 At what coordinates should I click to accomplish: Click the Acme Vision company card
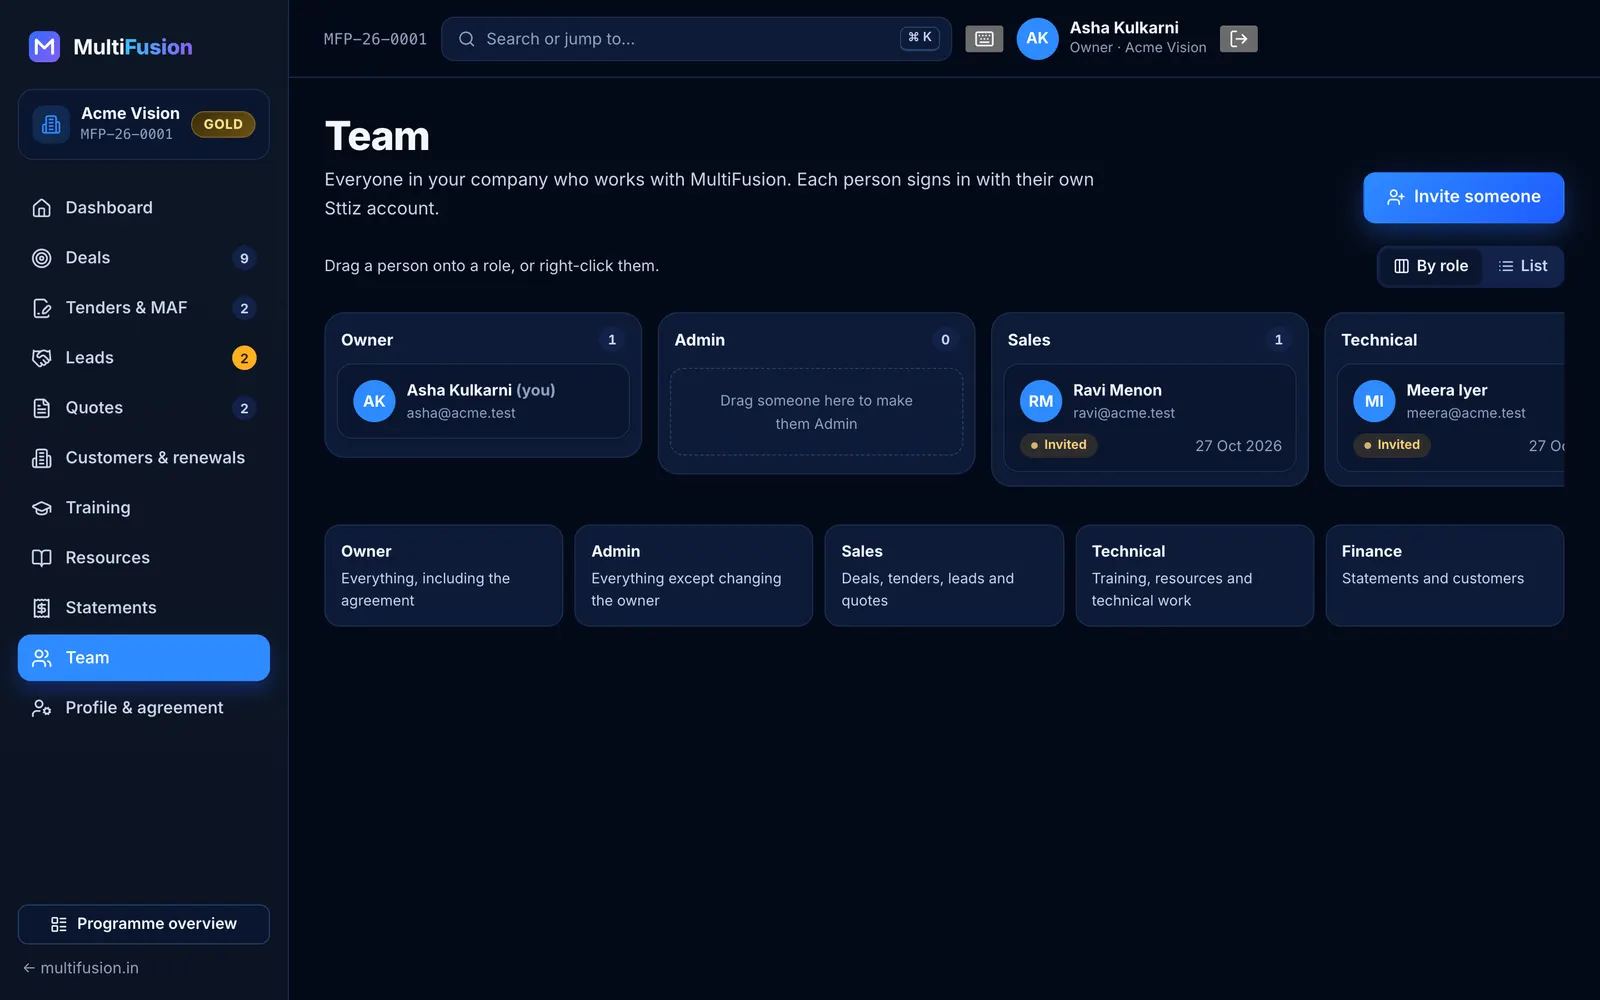tap(144, 124)
